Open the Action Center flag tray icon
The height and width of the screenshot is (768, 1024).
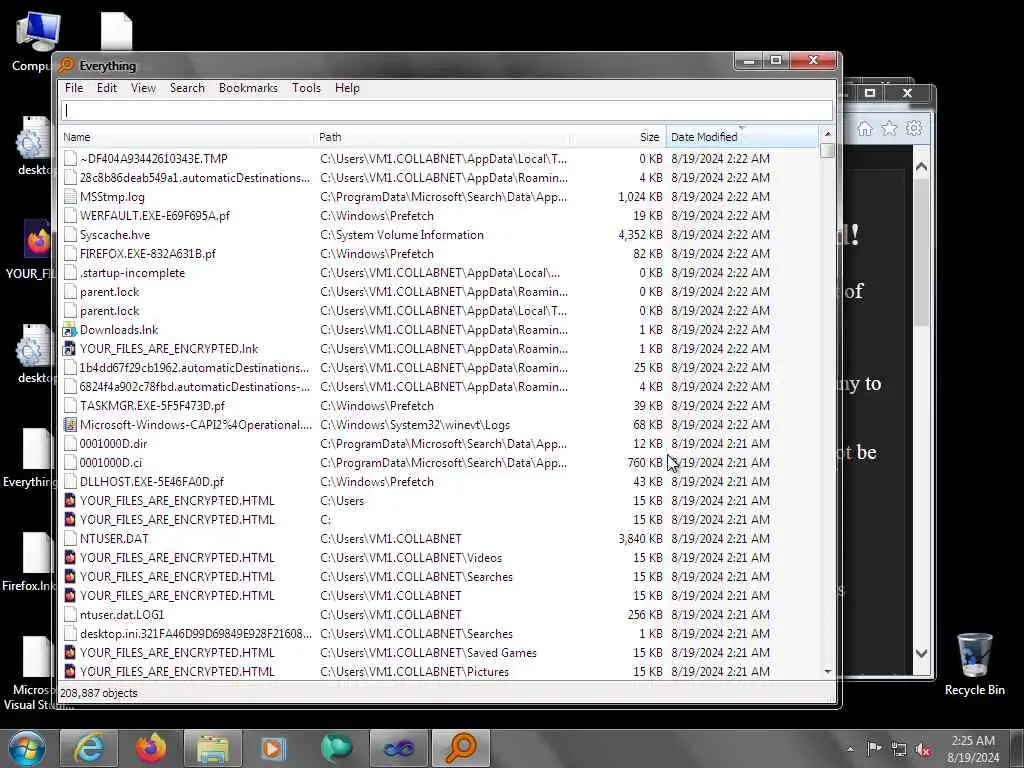(x=874, y=749)
